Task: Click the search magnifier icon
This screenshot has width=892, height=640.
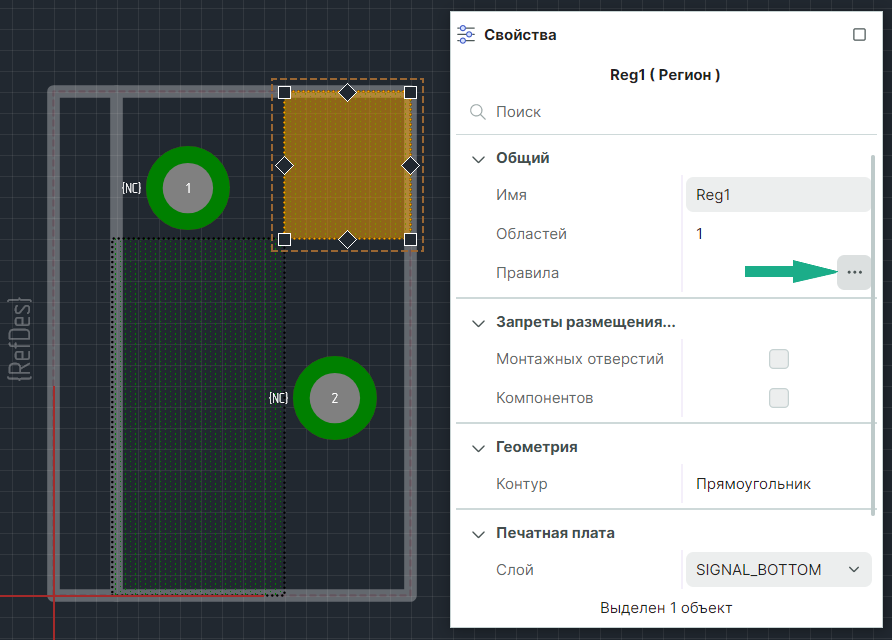Action: click(478, 112)
